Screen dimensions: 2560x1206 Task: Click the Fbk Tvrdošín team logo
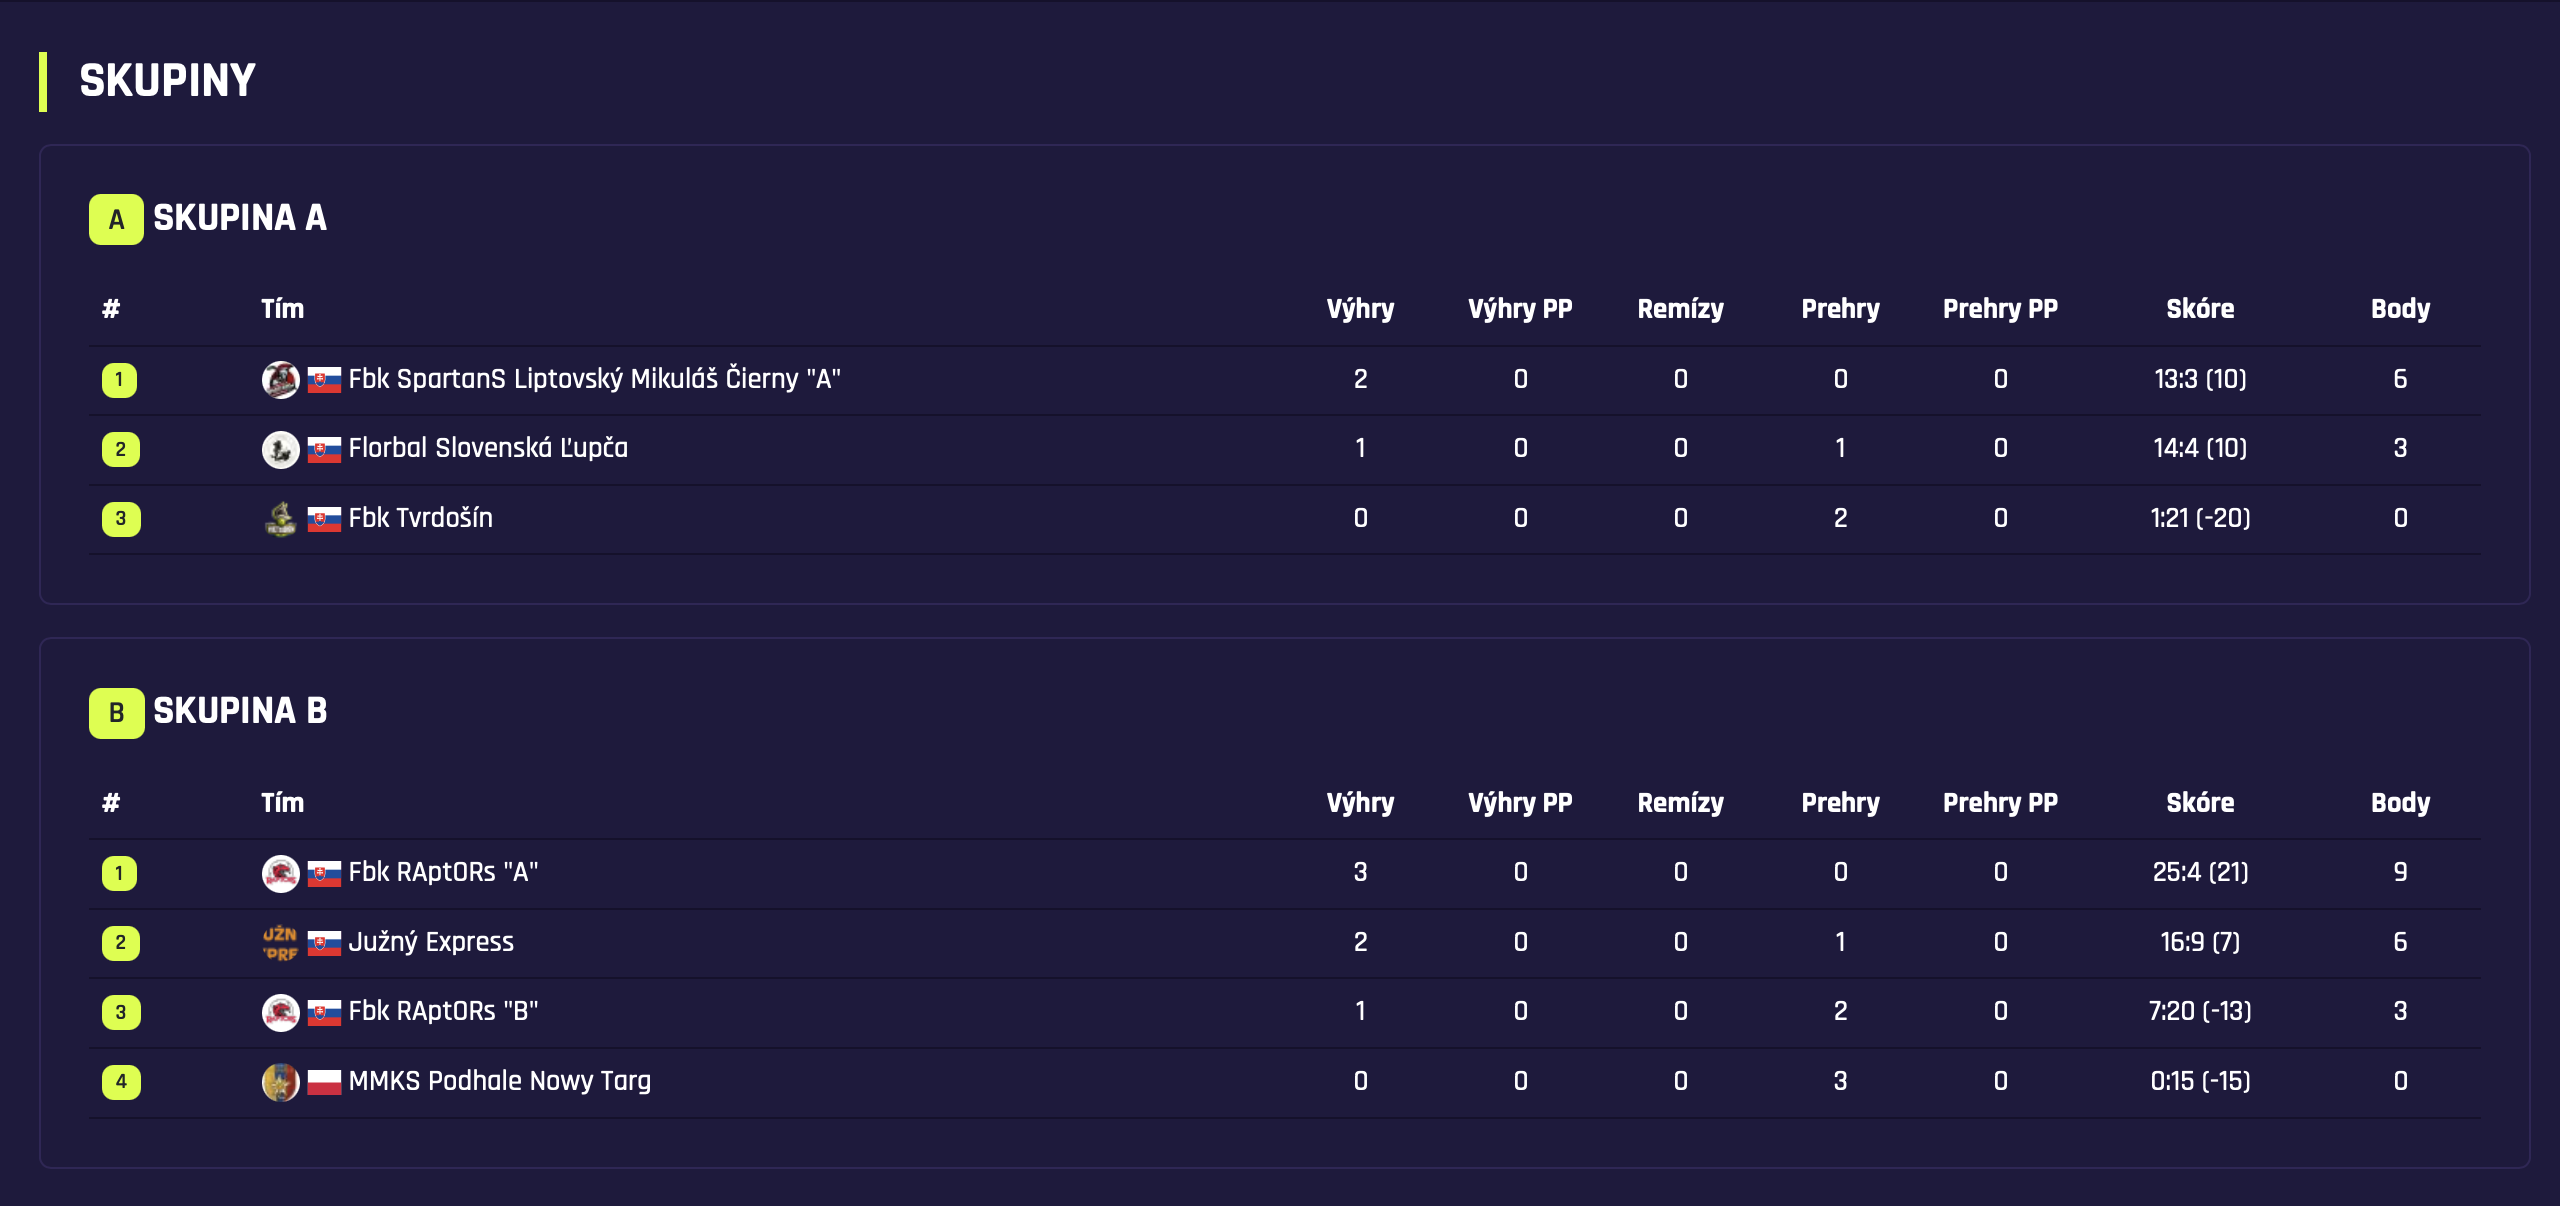tap(280, 519)
